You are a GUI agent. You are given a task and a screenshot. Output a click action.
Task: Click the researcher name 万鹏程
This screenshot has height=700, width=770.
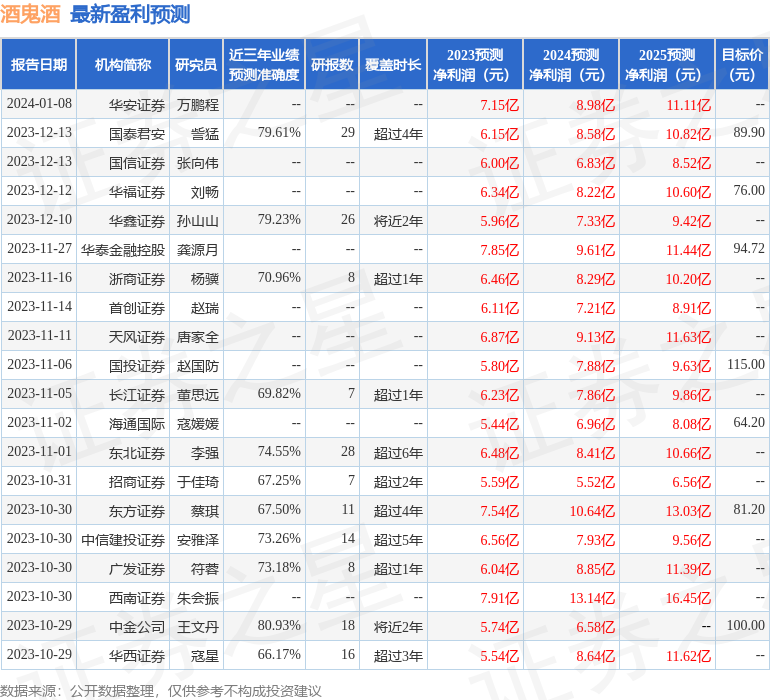click(x=198, y=105)
